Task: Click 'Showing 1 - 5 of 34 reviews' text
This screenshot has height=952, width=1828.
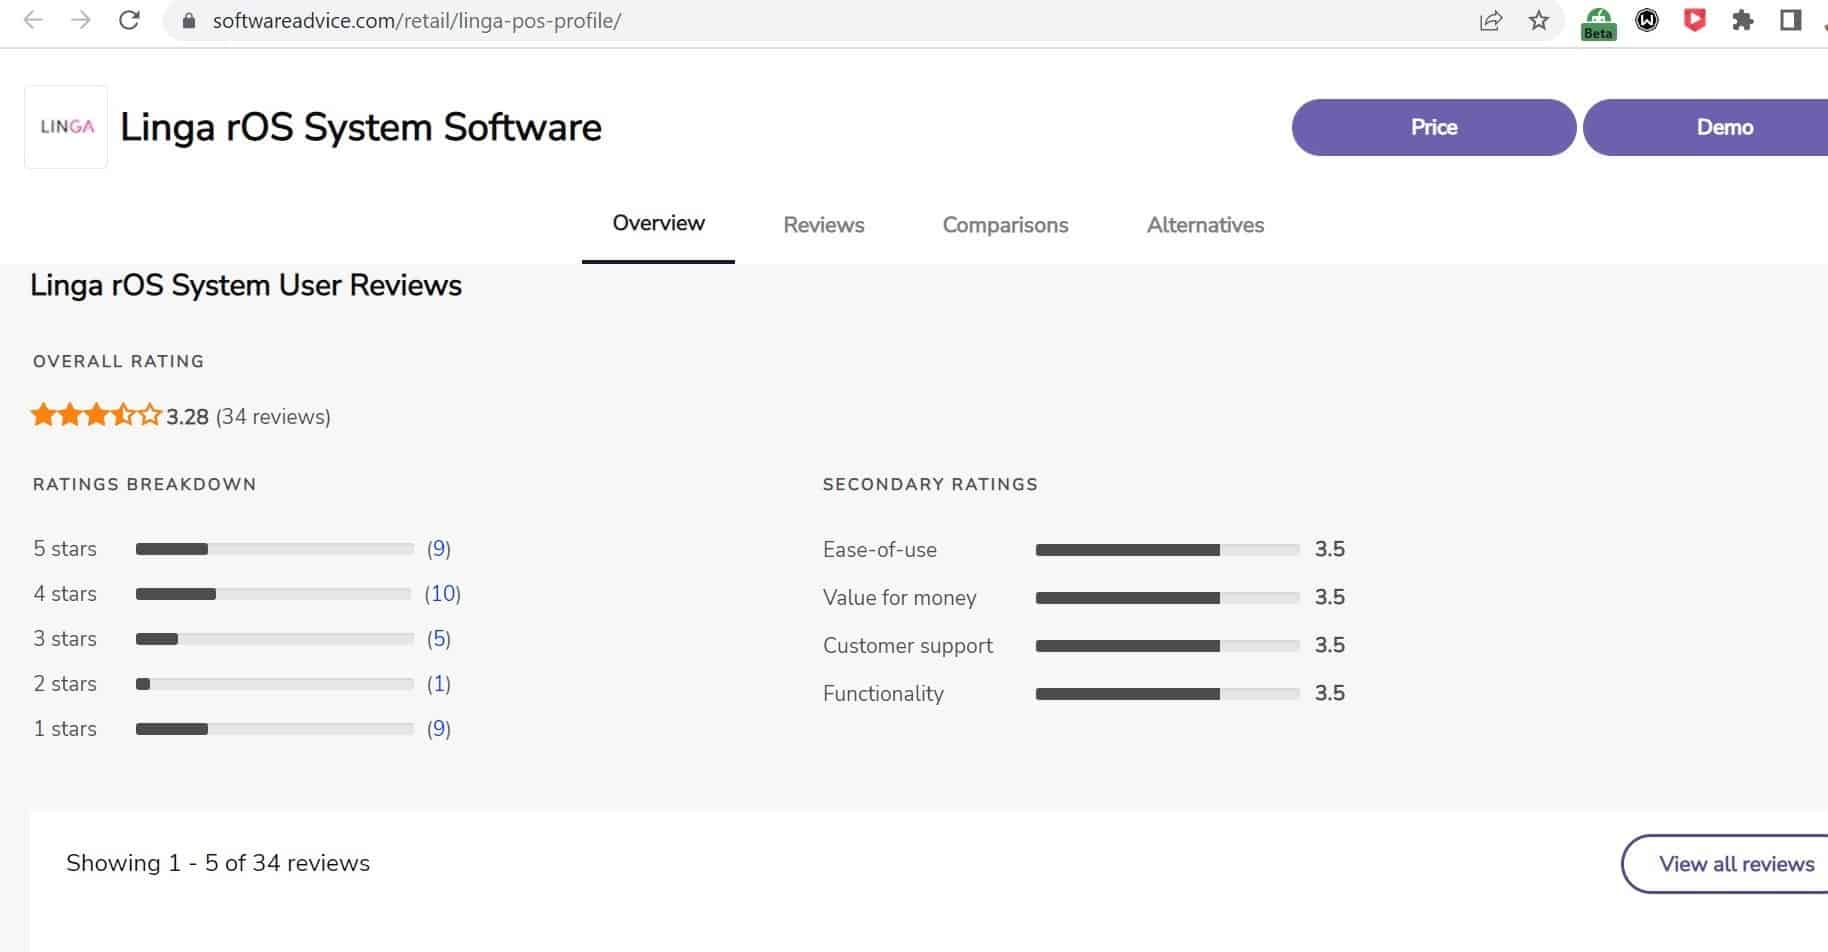Action: click(x=218, y=863)
